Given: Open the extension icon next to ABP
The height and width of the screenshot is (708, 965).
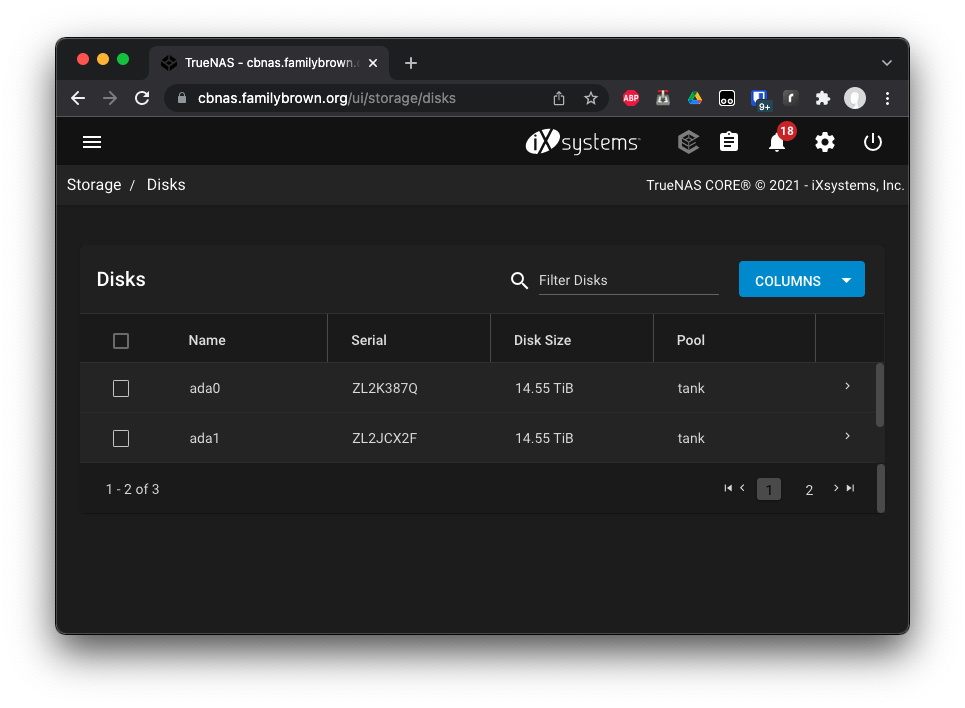Looking at the screenshot, I should click(663, 99).
